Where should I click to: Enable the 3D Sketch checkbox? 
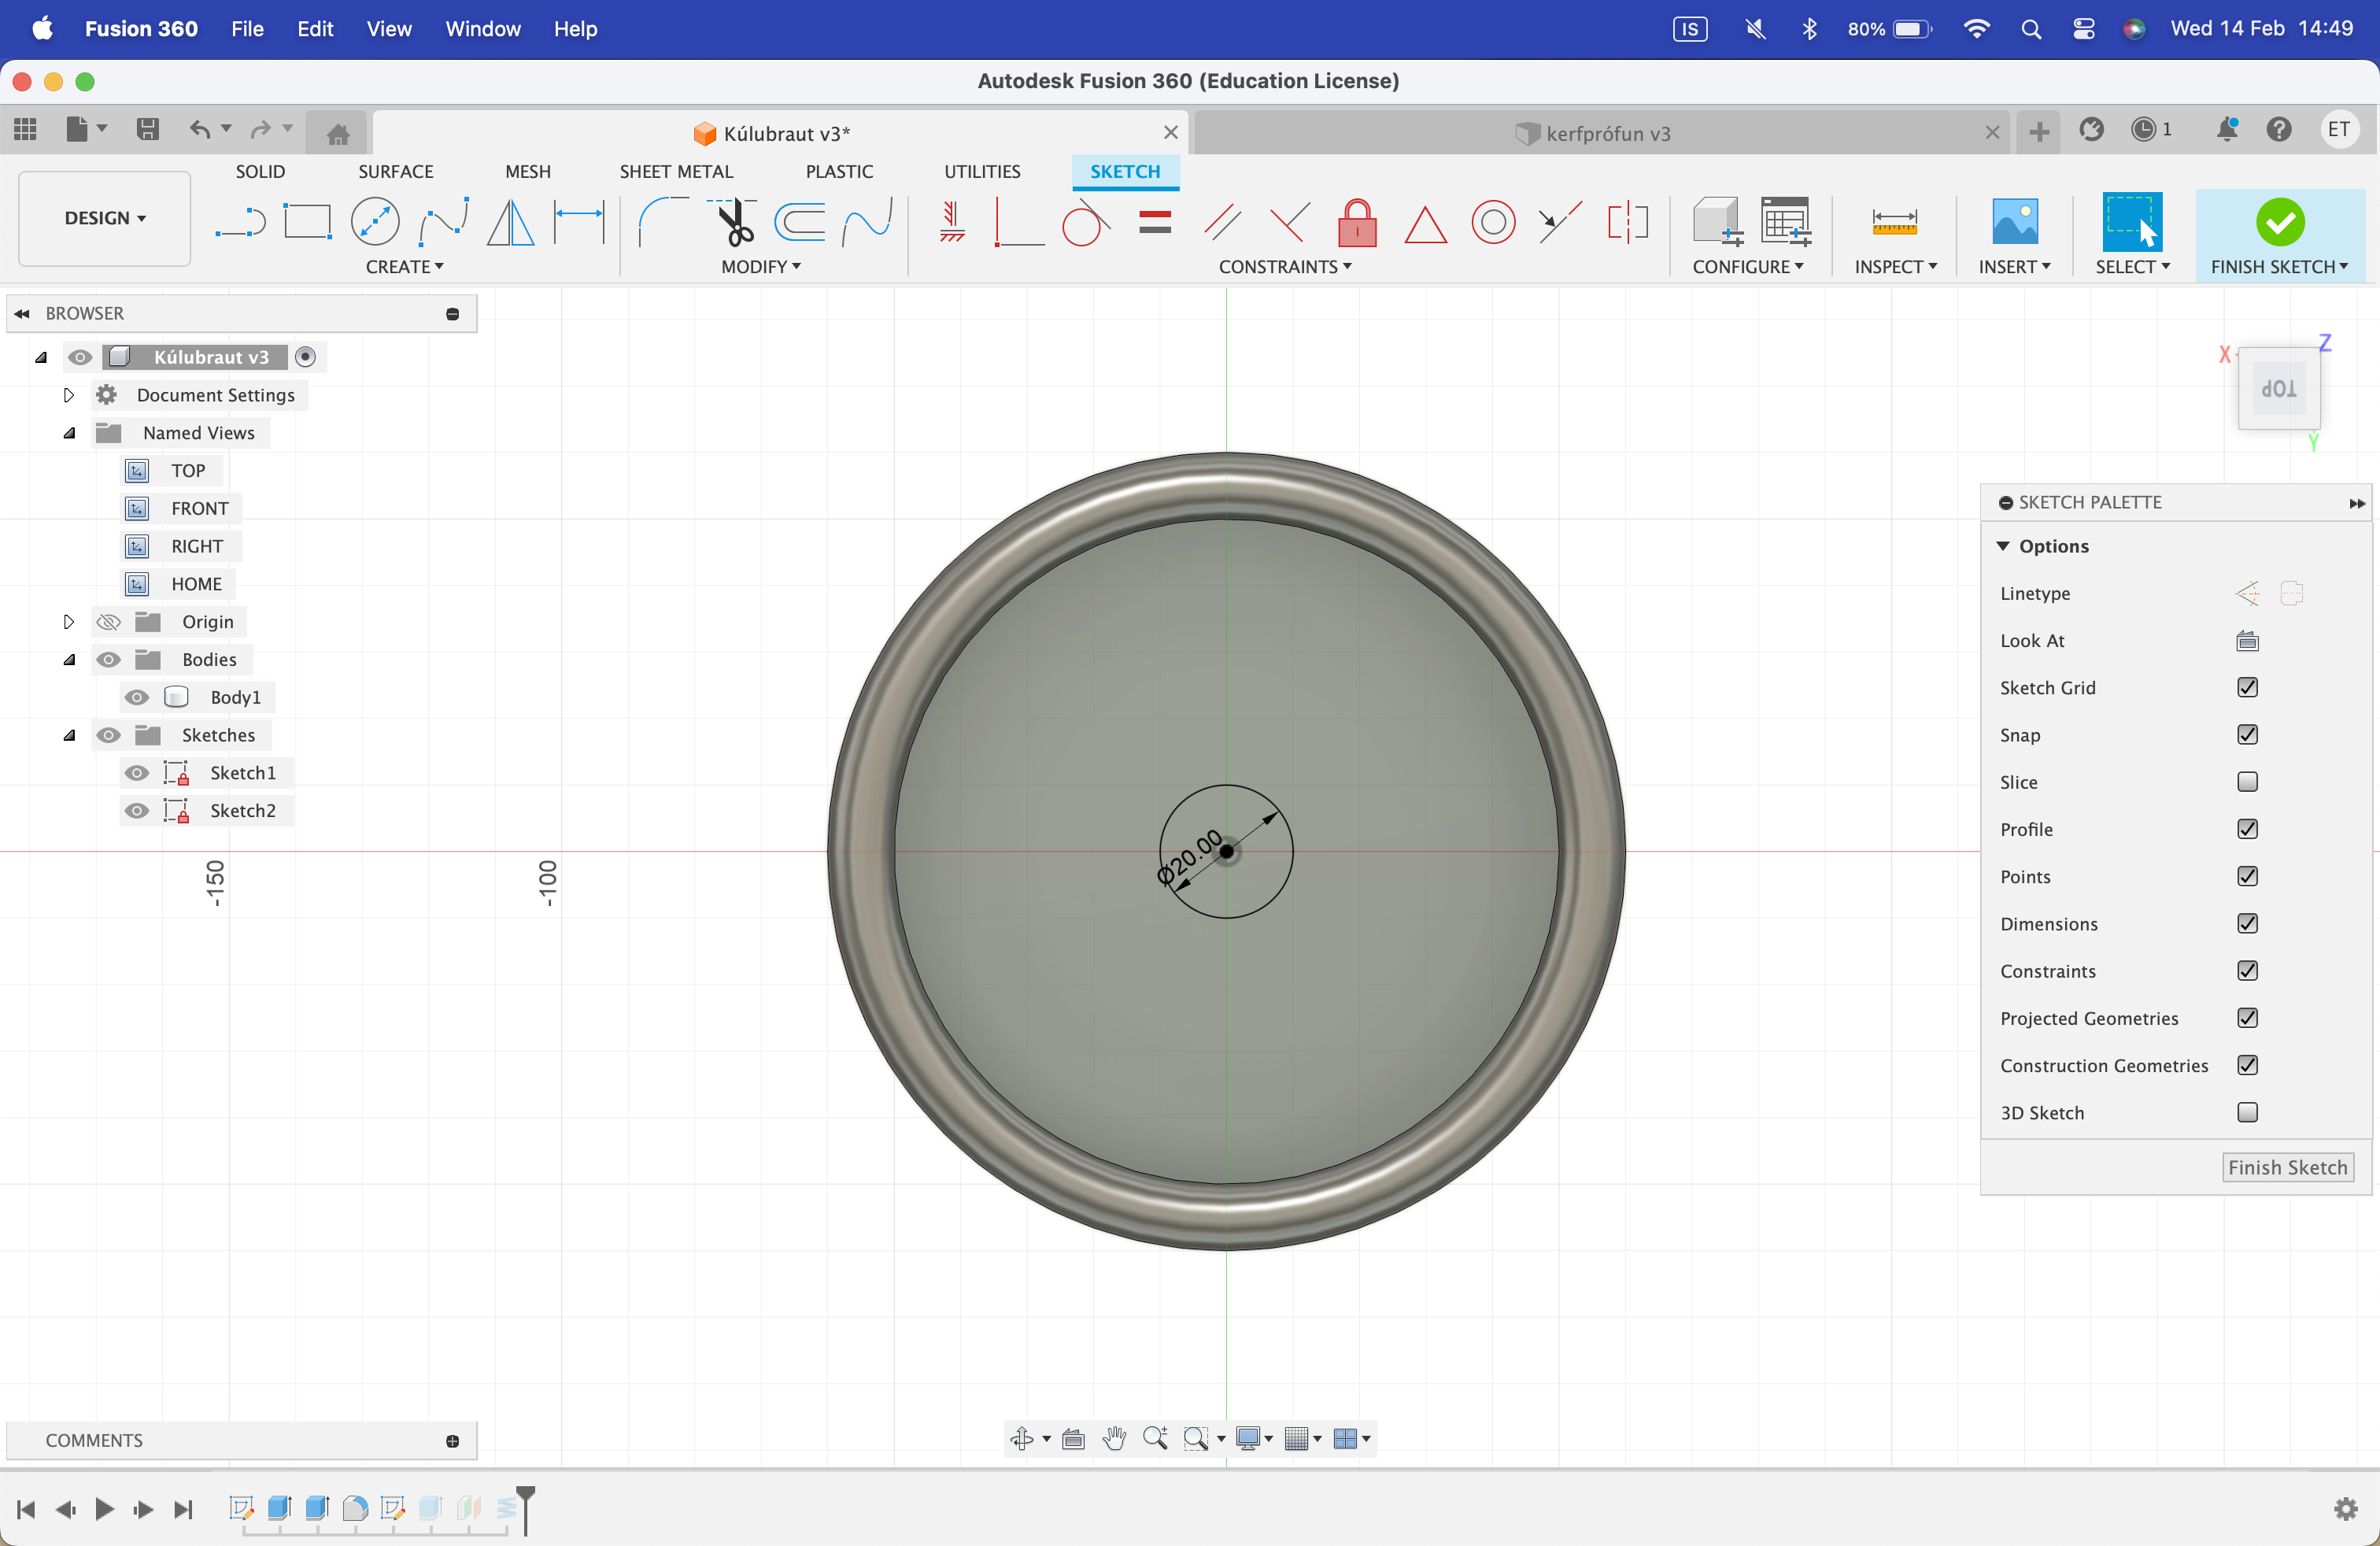[2247, 1113]
